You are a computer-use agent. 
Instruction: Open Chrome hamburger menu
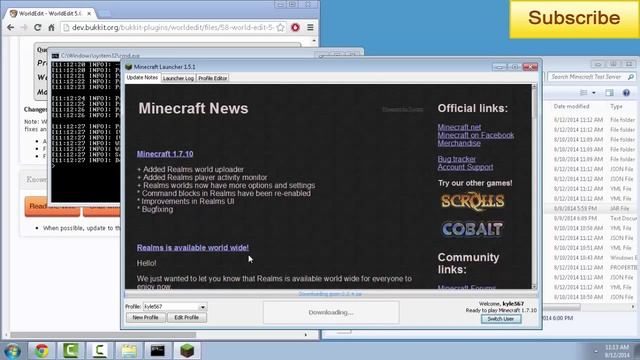click(x=310, y=28)
